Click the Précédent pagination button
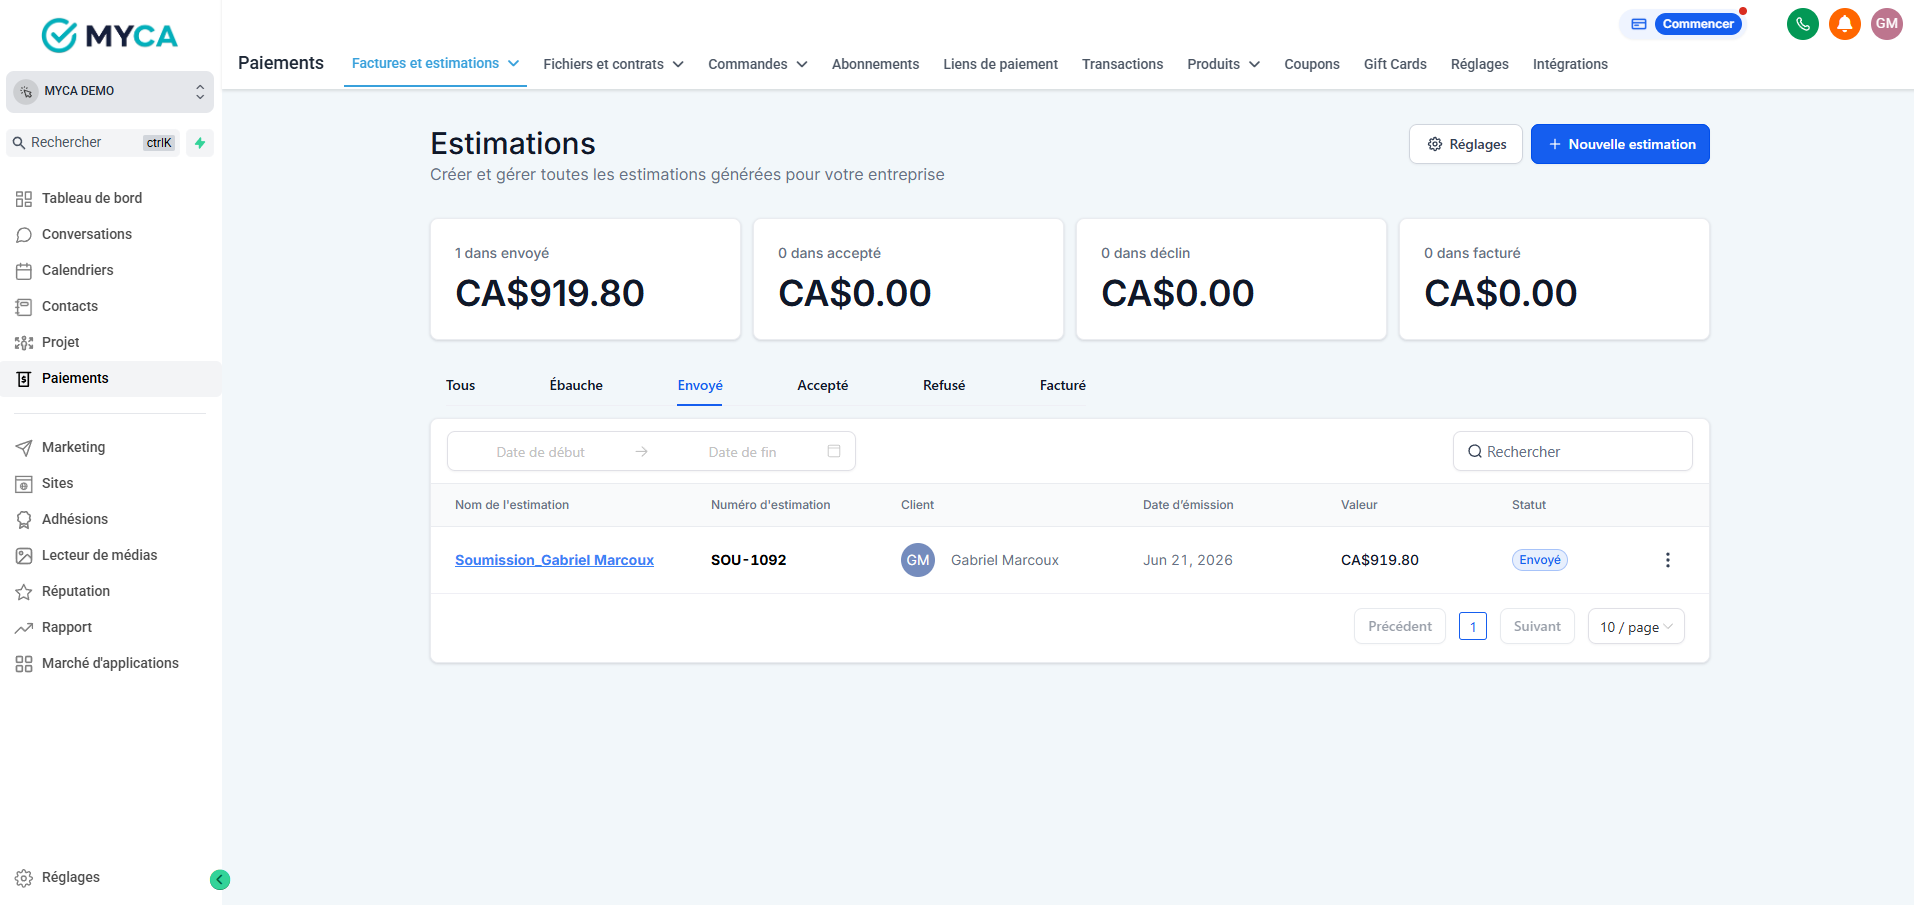 1400,626
